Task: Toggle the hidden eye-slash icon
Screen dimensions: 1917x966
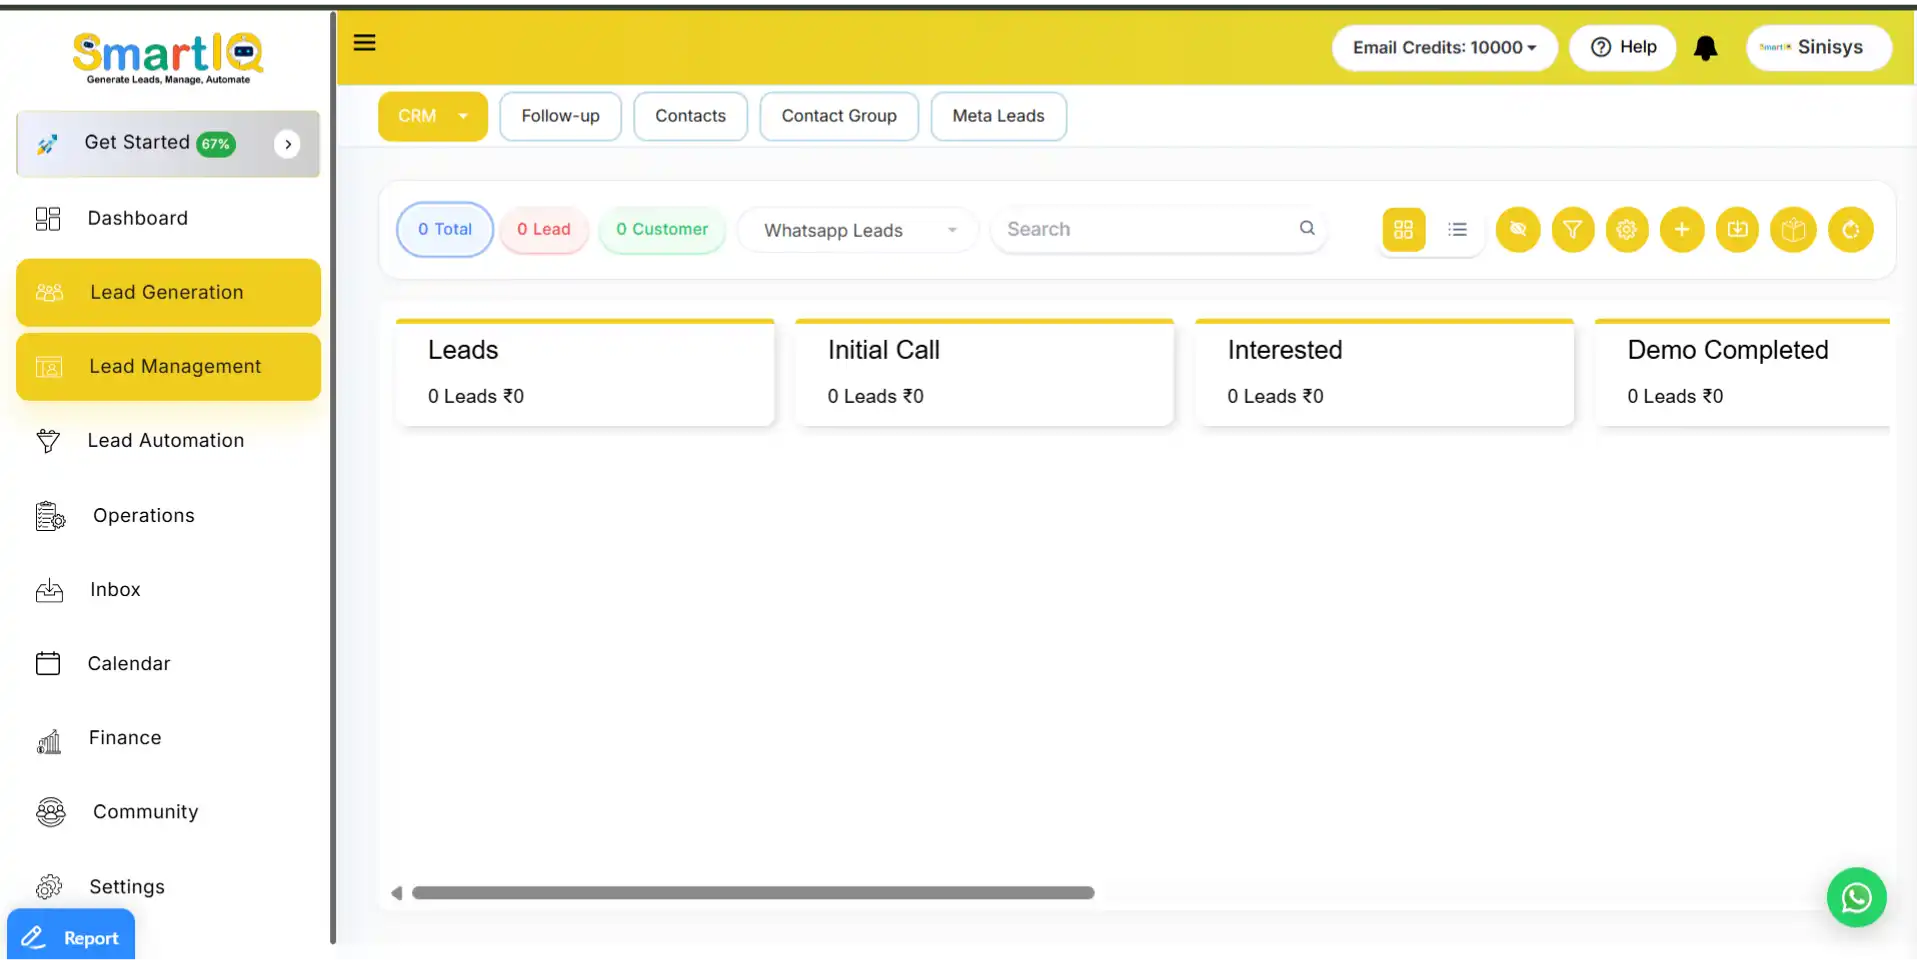Action: coord(1517,230)
